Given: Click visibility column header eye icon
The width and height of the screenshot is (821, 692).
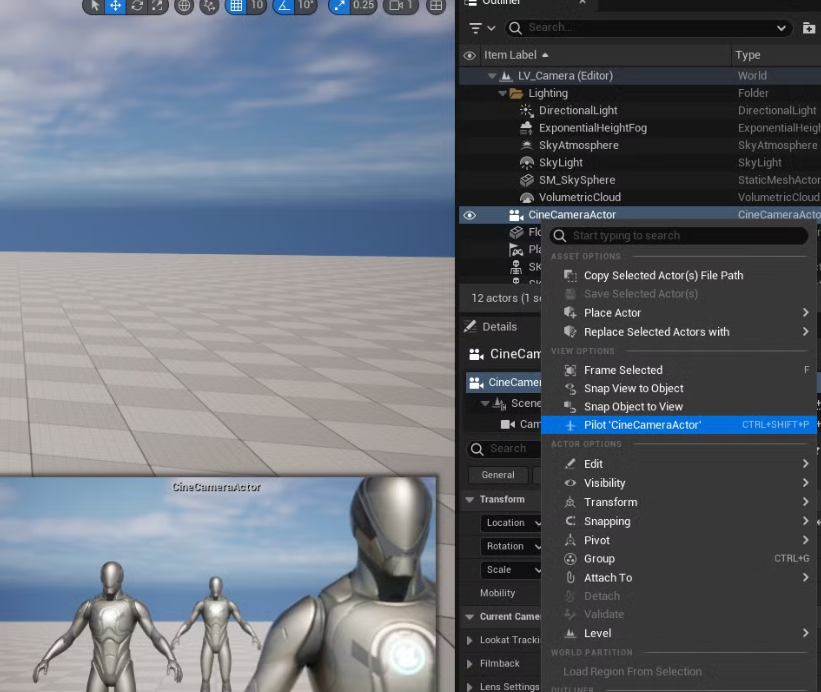Looking at the screenshot, I should [x=470, y=55].
